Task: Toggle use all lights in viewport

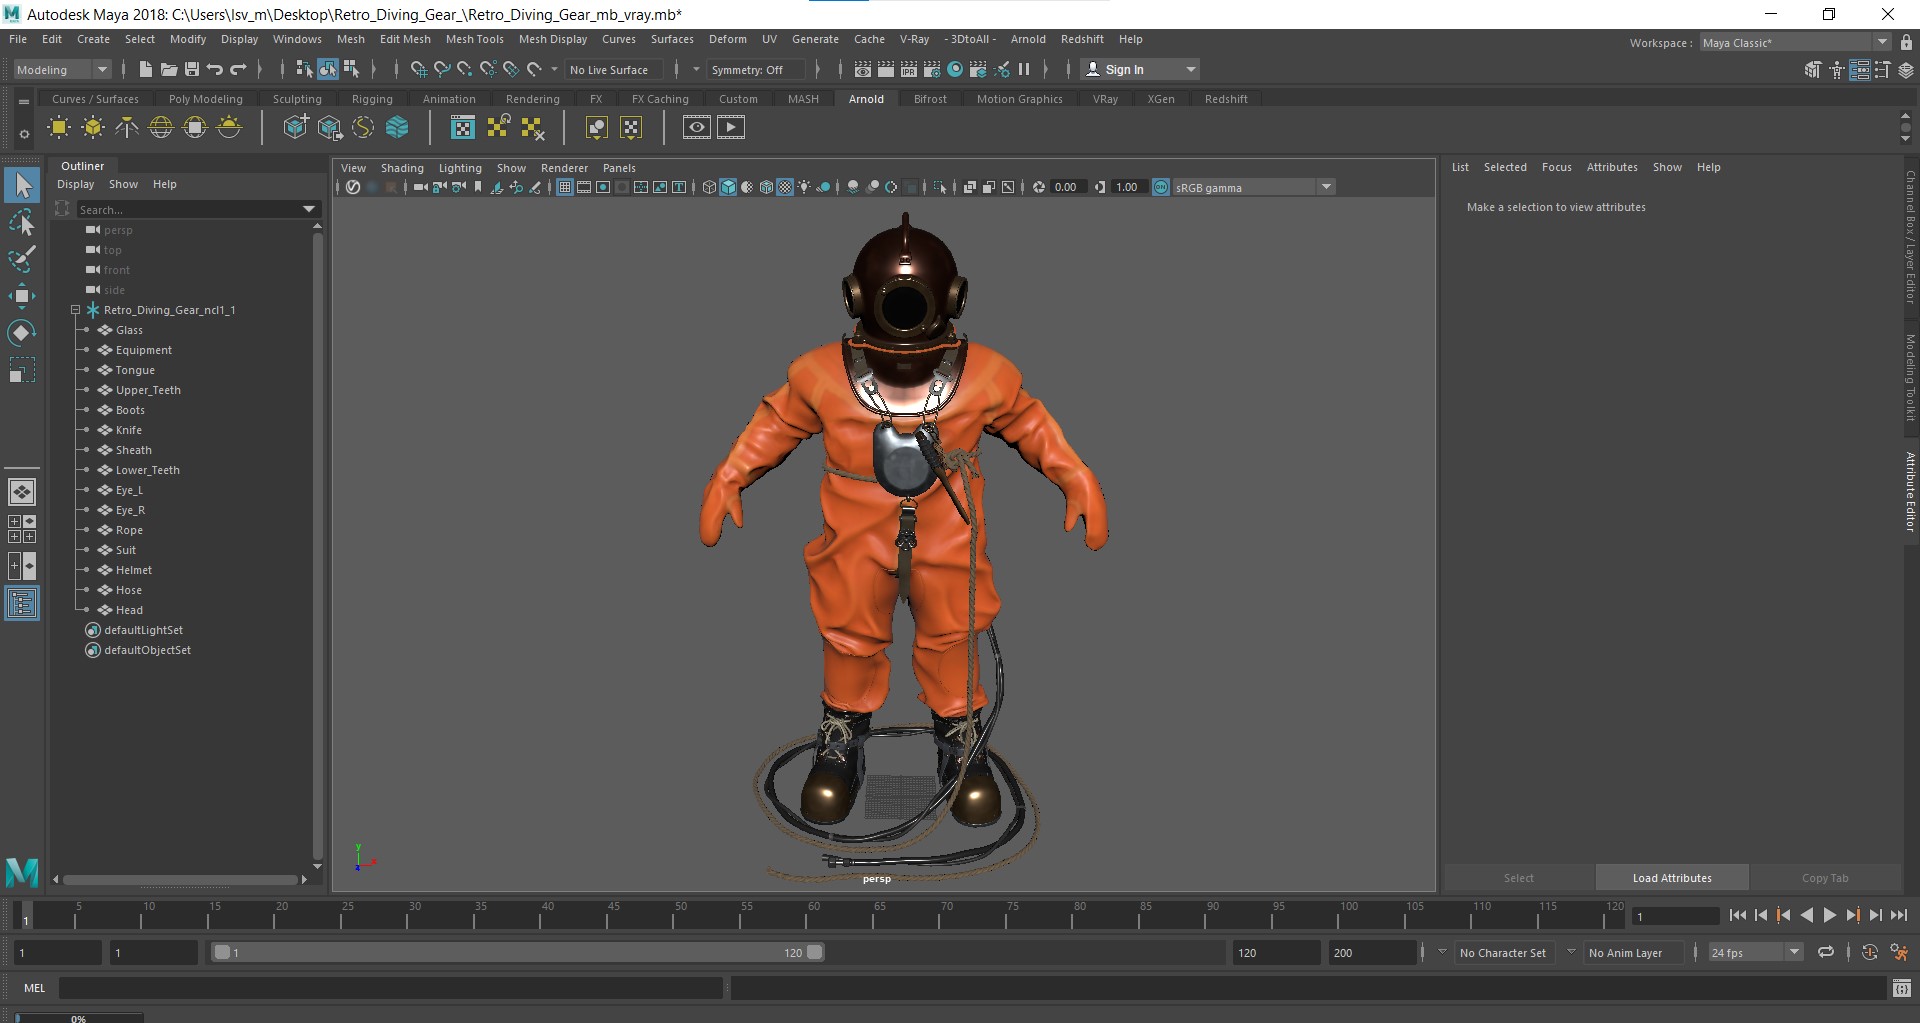Action: (x=804, y=187)
